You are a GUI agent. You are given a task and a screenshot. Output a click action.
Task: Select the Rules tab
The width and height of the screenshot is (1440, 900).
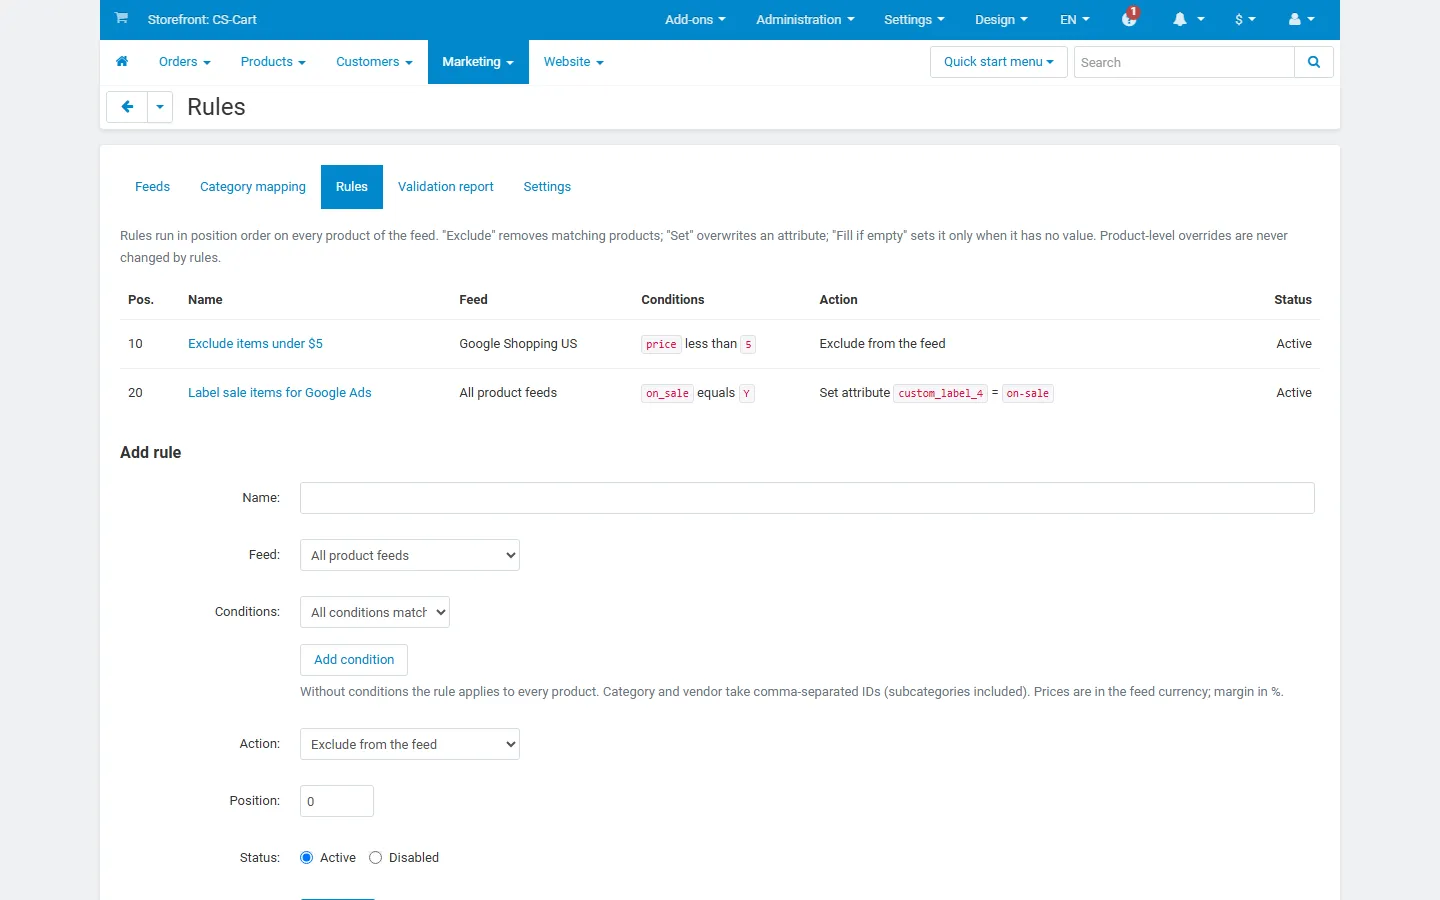[352, 187]
